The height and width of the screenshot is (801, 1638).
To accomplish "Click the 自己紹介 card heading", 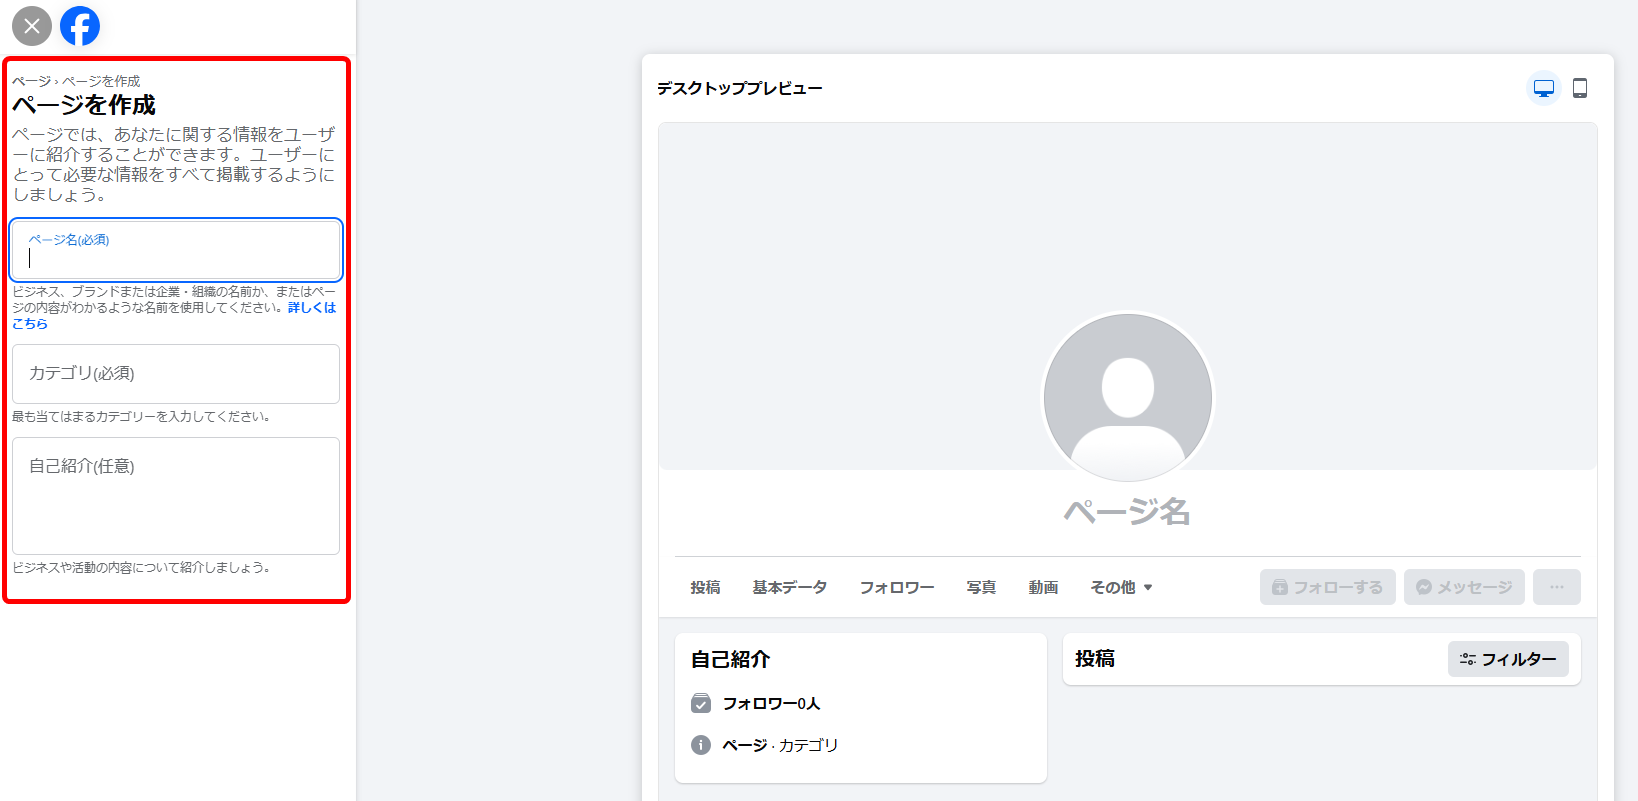I will click(731, 659).
